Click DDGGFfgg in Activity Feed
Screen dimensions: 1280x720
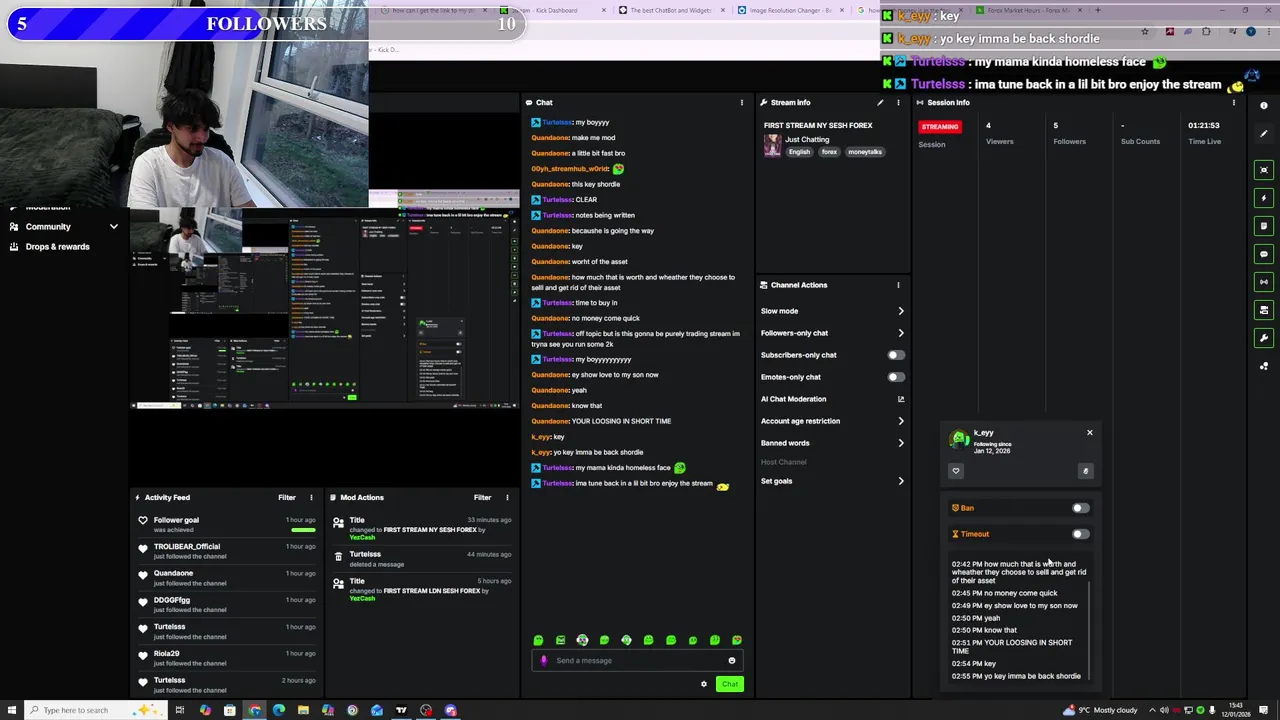pyautogui.click(x=171, y=600)
